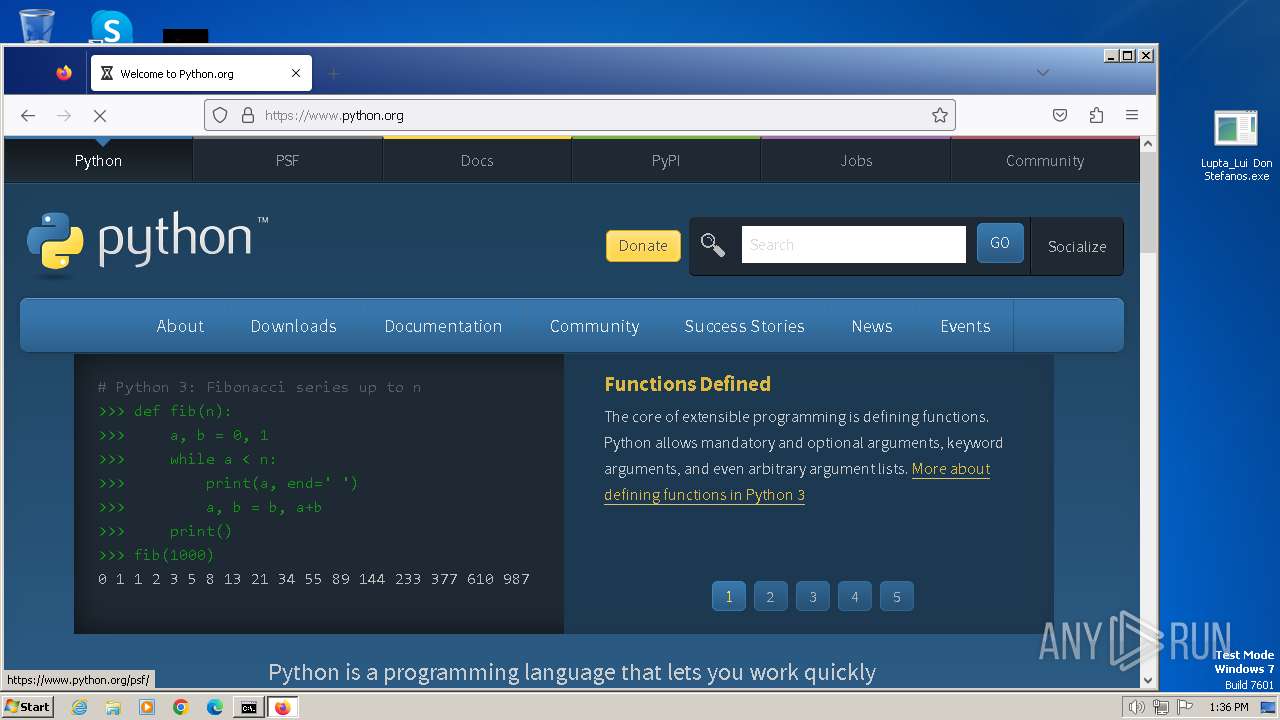Viewport: 1280px width, 720px height.
Task: Open the Community top tab
Action: (1045, 160)
